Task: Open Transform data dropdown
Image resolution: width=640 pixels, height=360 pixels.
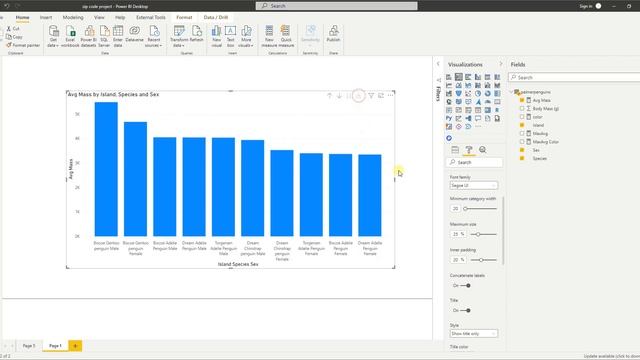Action: point(179,36)
